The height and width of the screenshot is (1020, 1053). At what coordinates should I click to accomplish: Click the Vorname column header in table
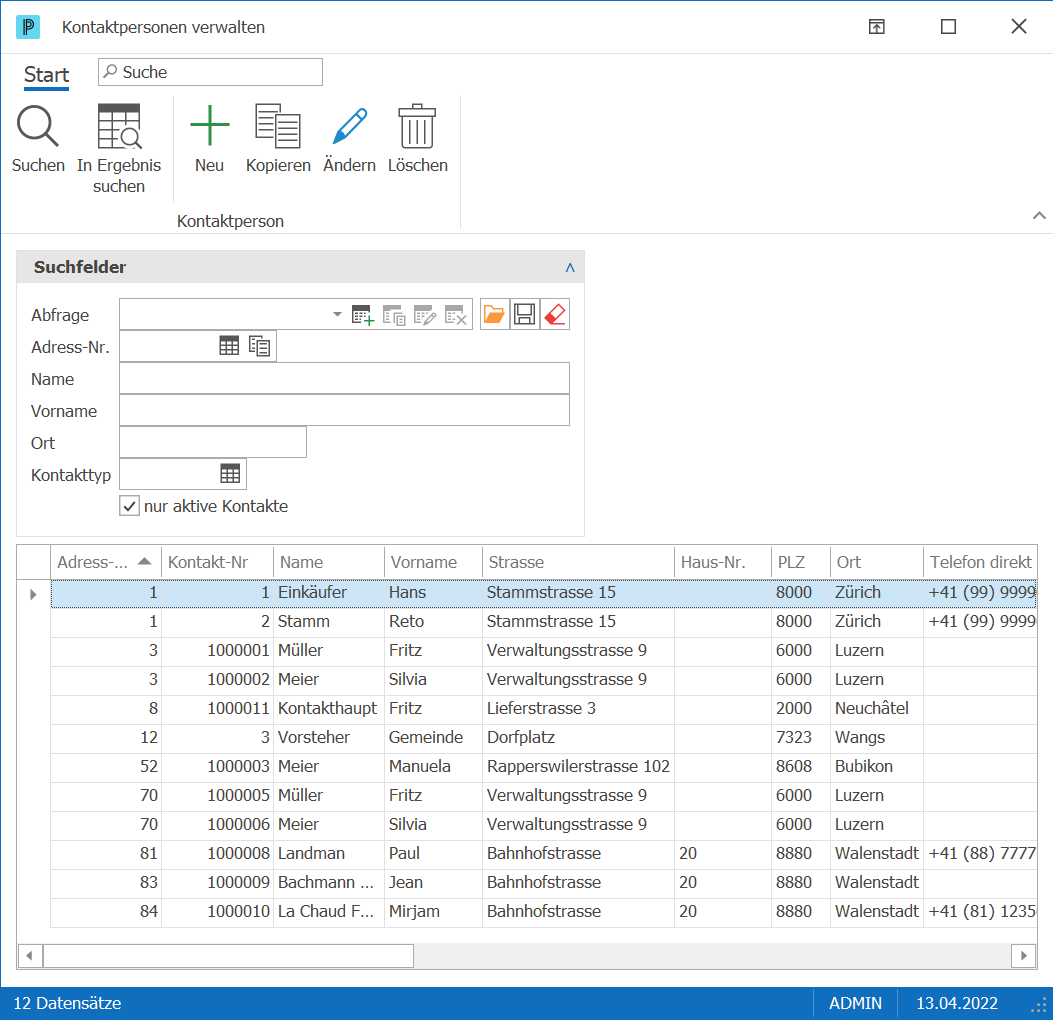click(x=433, y=562)
